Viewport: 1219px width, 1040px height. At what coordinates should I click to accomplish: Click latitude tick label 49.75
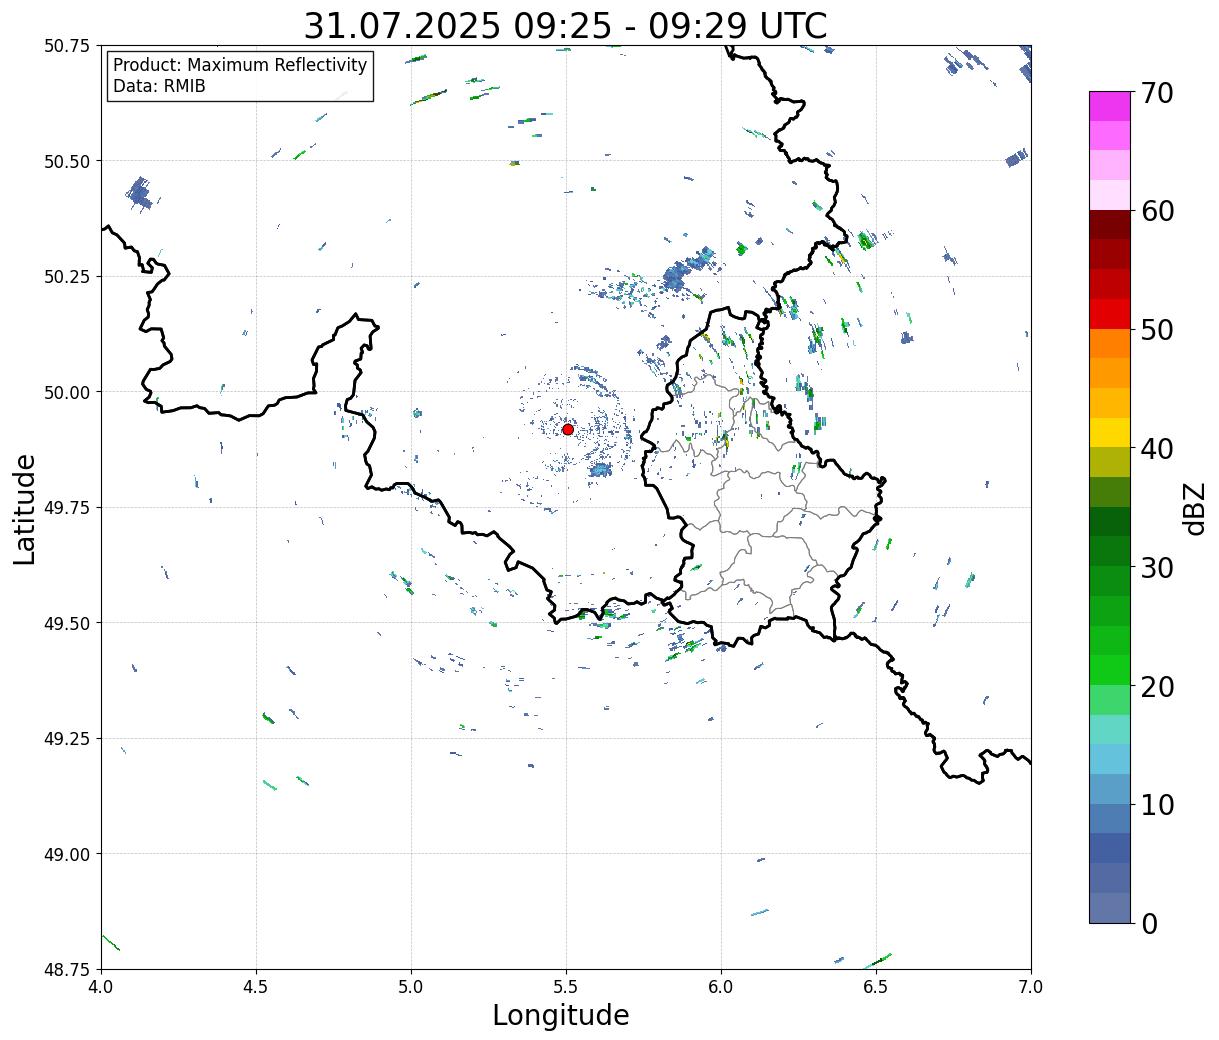tap(67, 508)
